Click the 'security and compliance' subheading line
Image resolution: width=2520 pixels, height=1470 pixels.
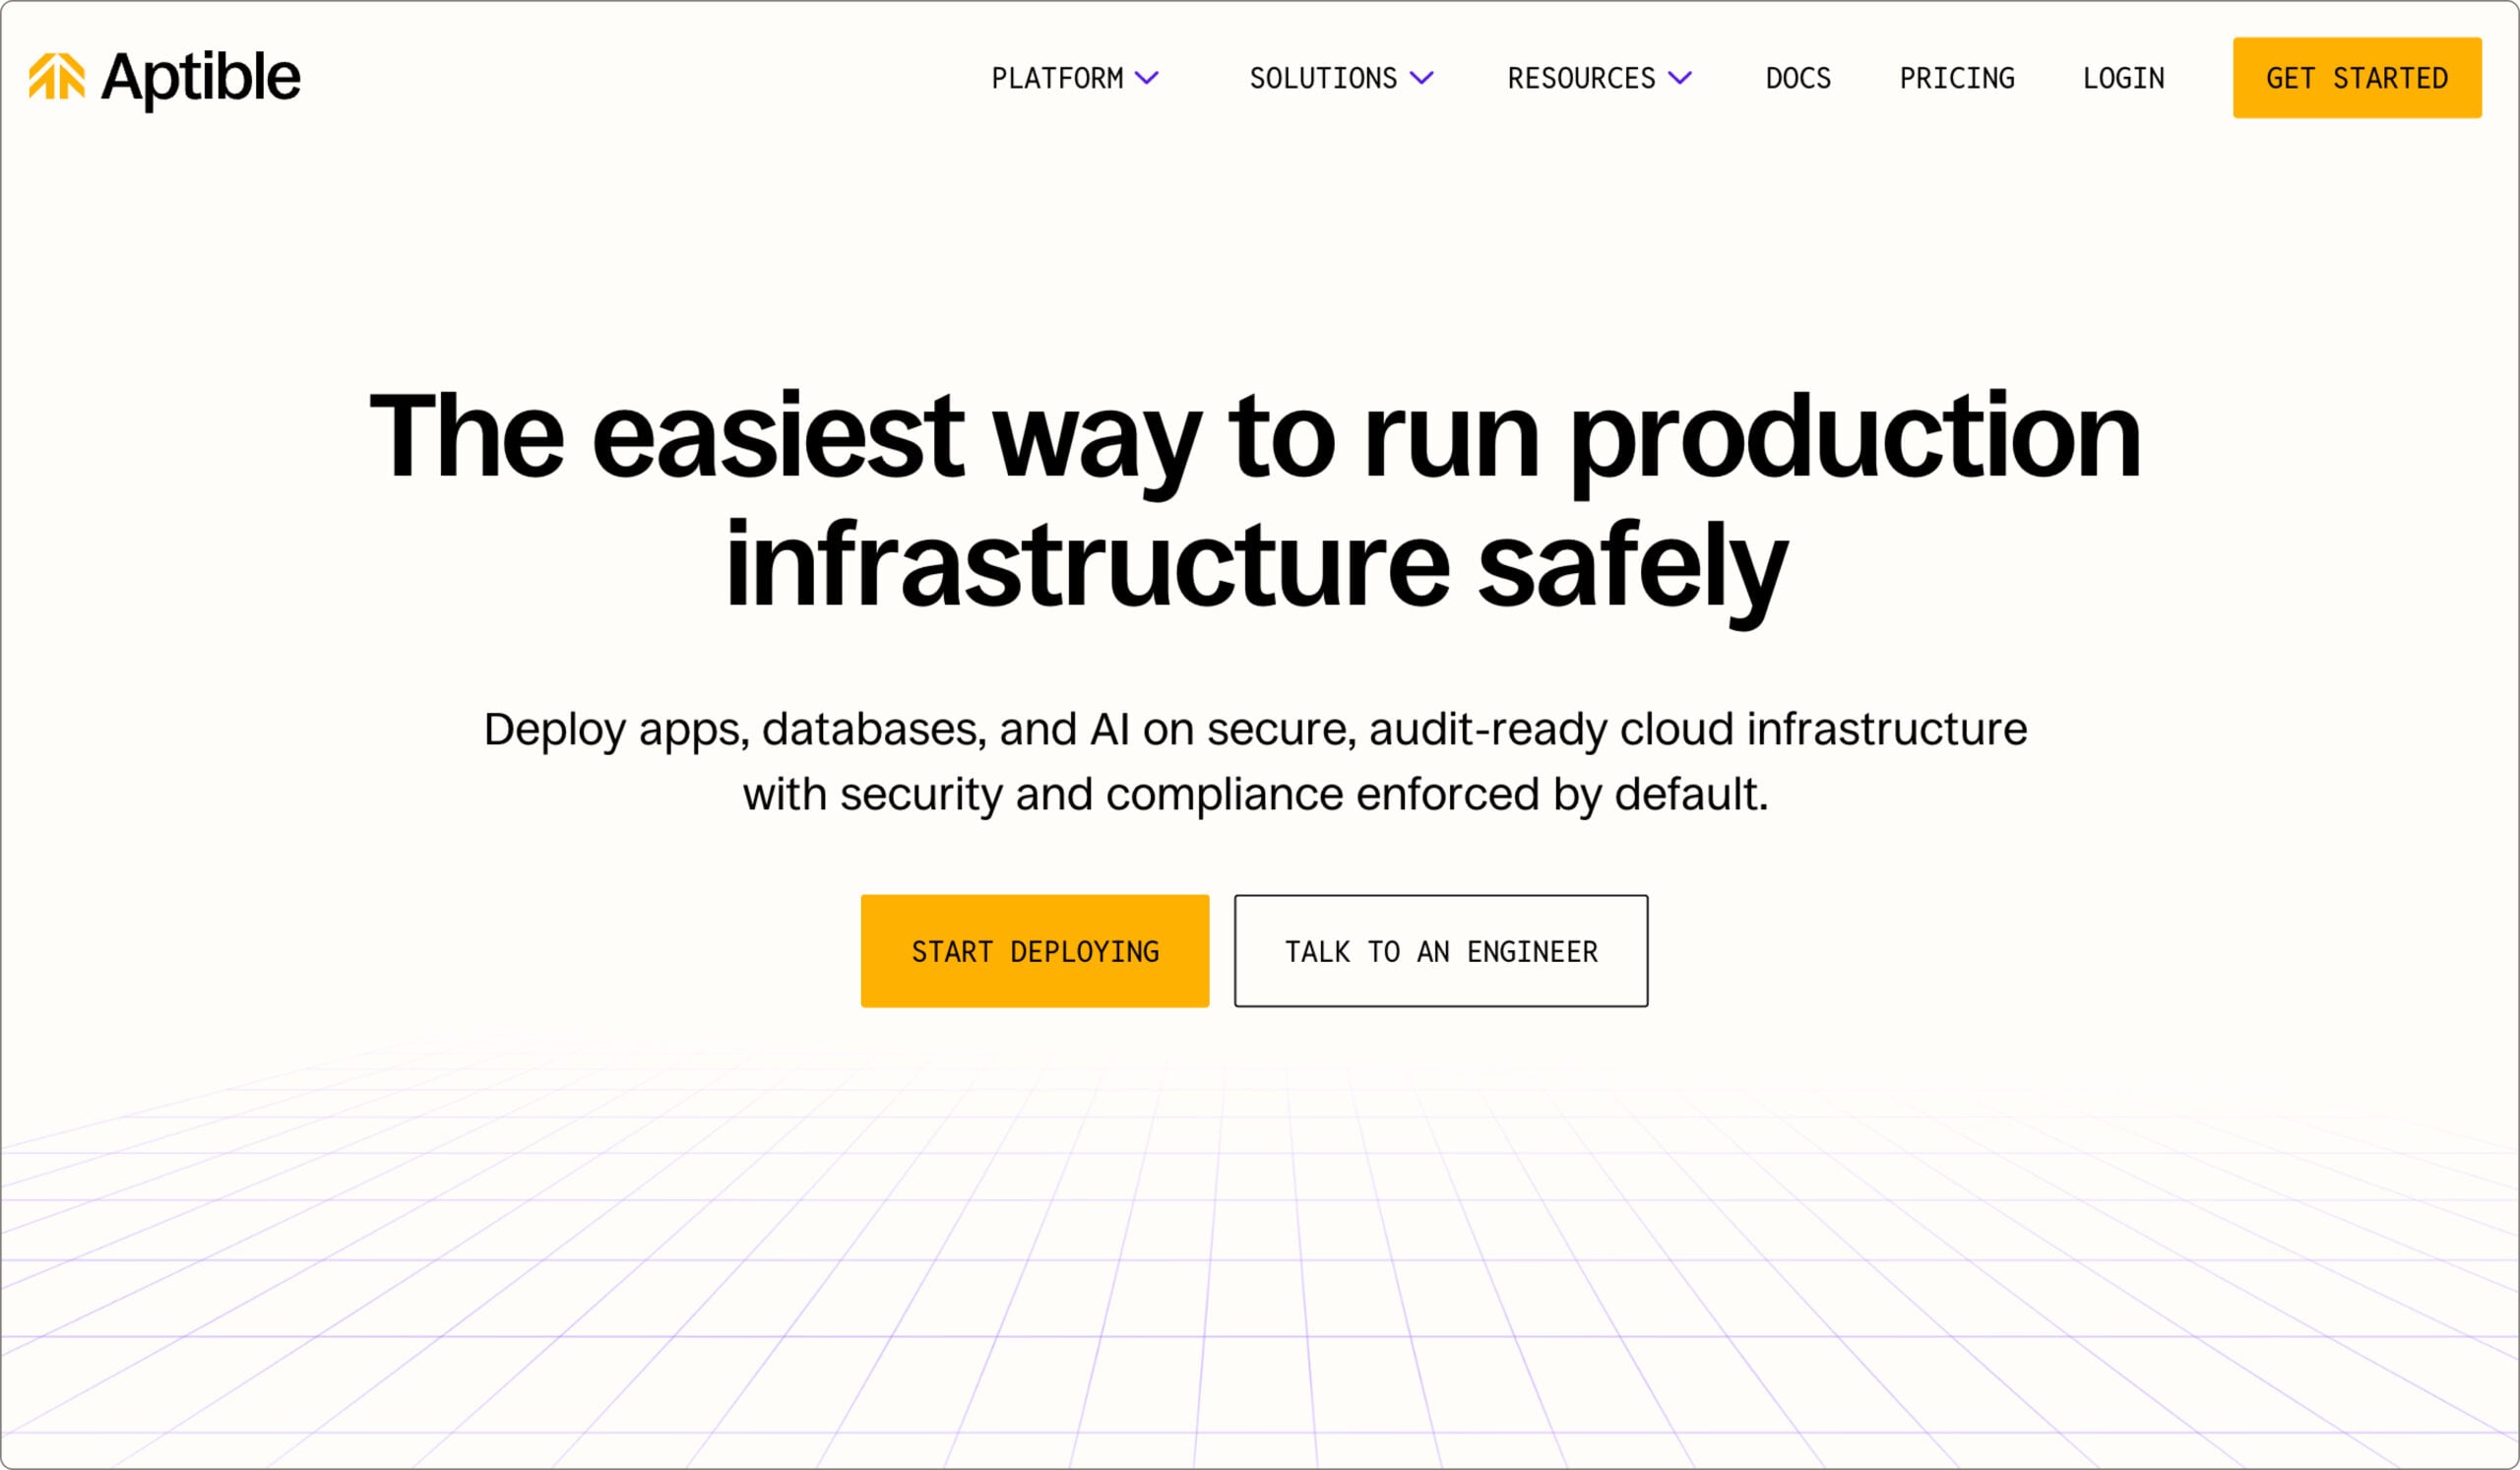pos(1255,795)
